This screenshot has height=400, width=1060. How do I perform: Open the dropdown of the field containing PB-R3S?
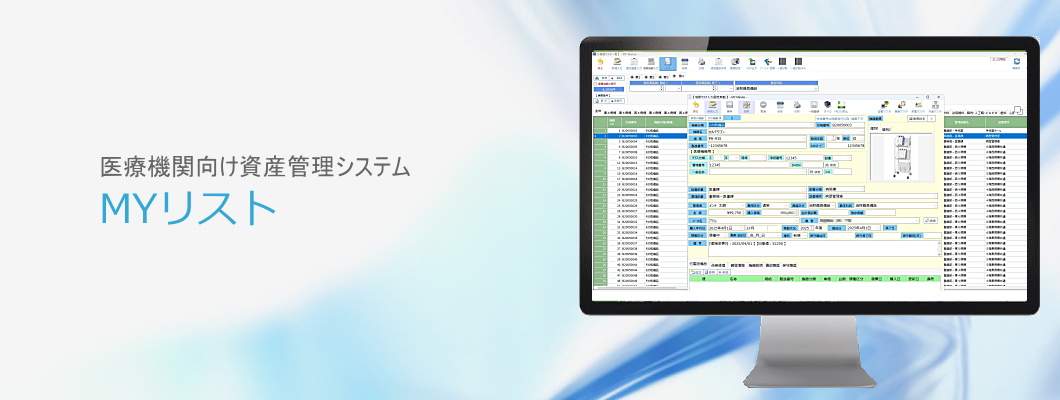point(804,139)
